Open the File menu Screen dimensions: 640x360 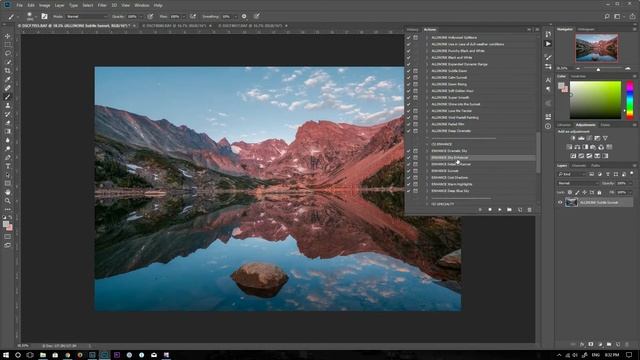tap(19, 5)
